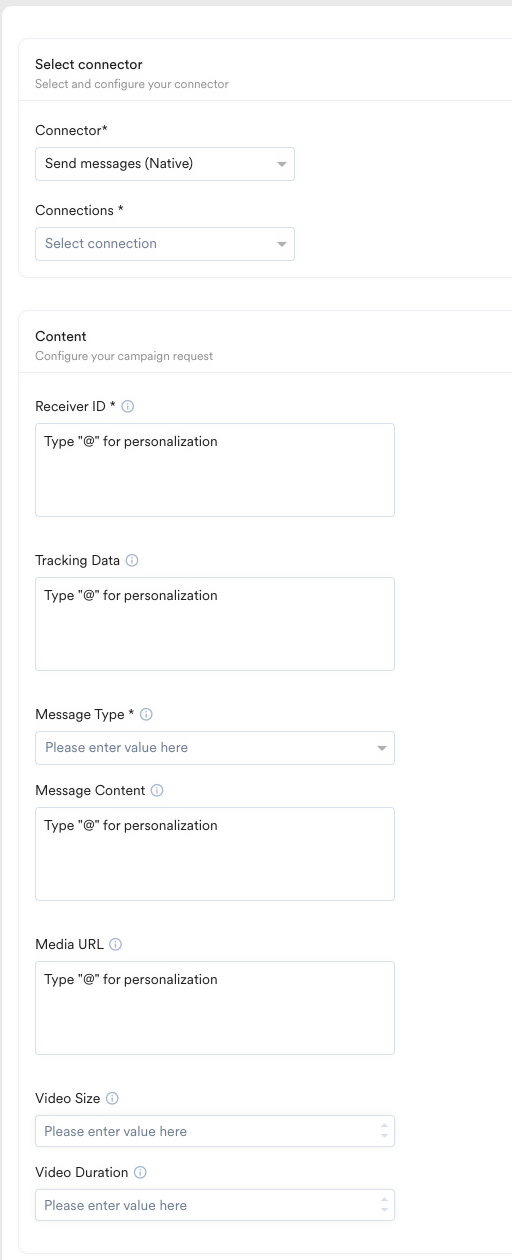Increase Video Size using stepper up arrow
This screenshot has height=1260, width=512.
[x=385, y=1127]
